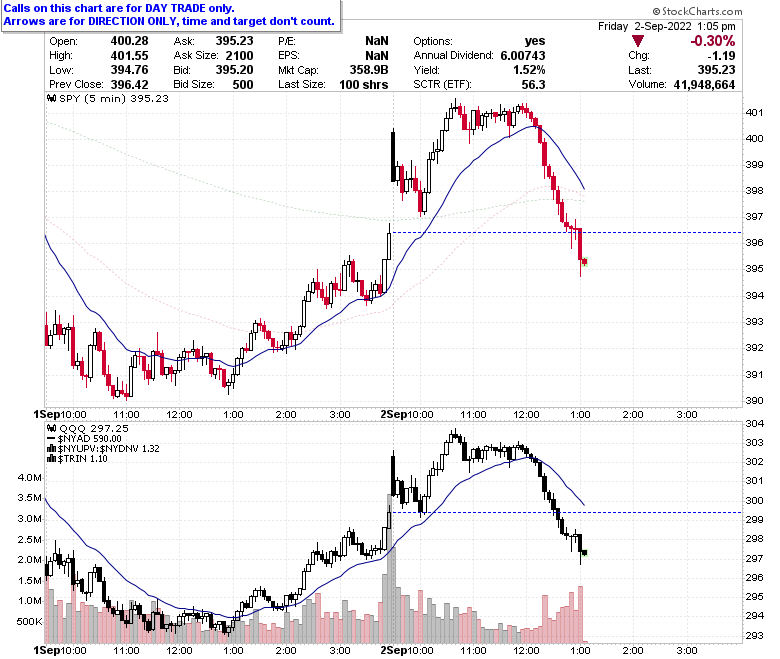Click the date 'Friday 2-Sep-2022 1:05 pm'
Image resolution: width=780 pixels, height=659 pixels.
[667, 26]
